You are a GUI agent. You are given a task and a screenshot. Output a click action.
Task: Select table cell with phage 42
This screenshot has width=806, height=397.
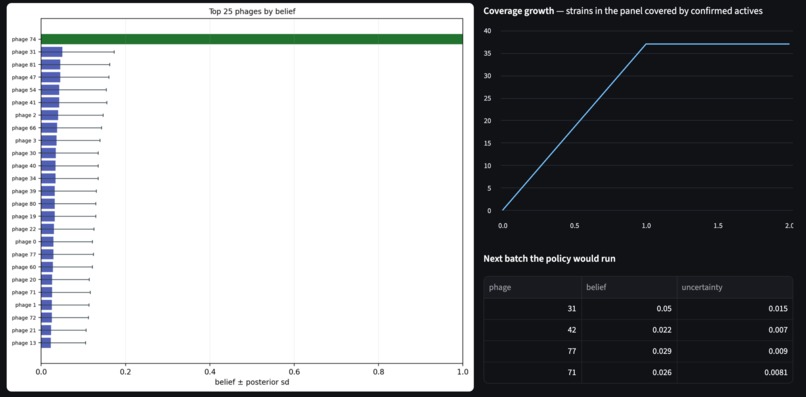pos(533,330)
